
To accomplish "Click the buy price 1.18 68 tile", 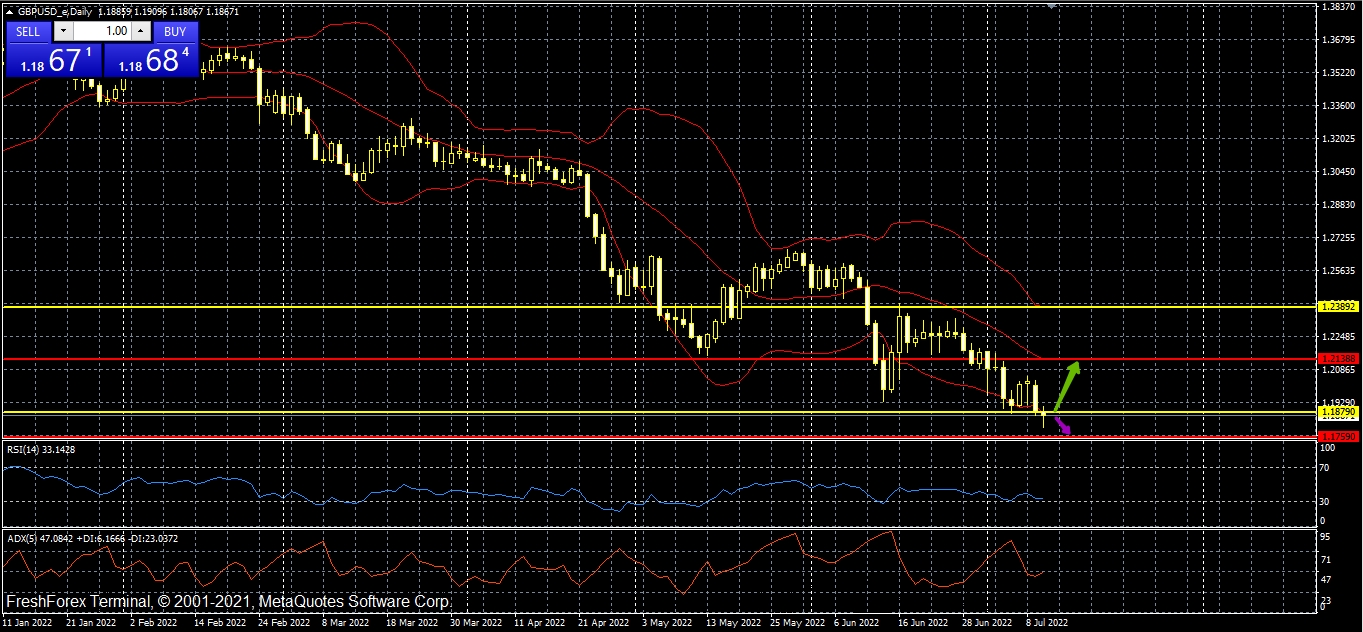I will click(152, 60).
